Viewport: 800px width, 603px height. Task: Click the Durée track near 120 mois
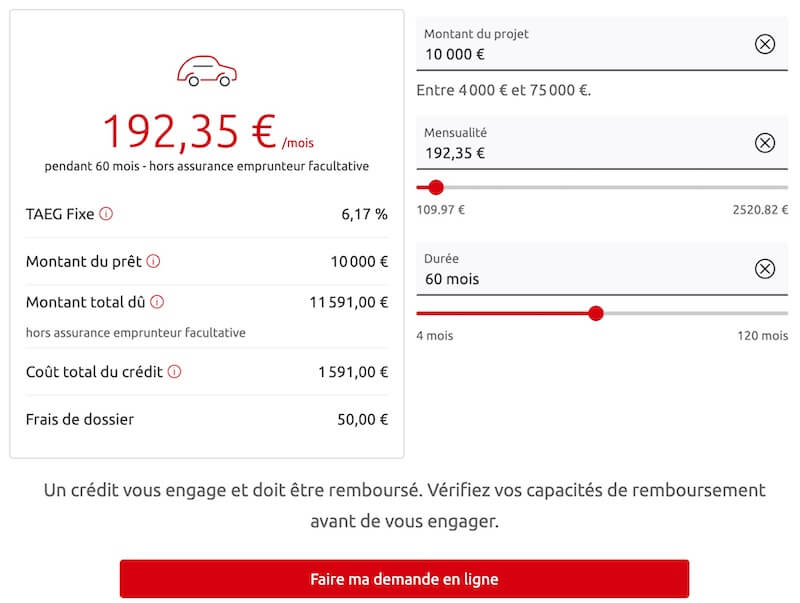tap(775, 313)
